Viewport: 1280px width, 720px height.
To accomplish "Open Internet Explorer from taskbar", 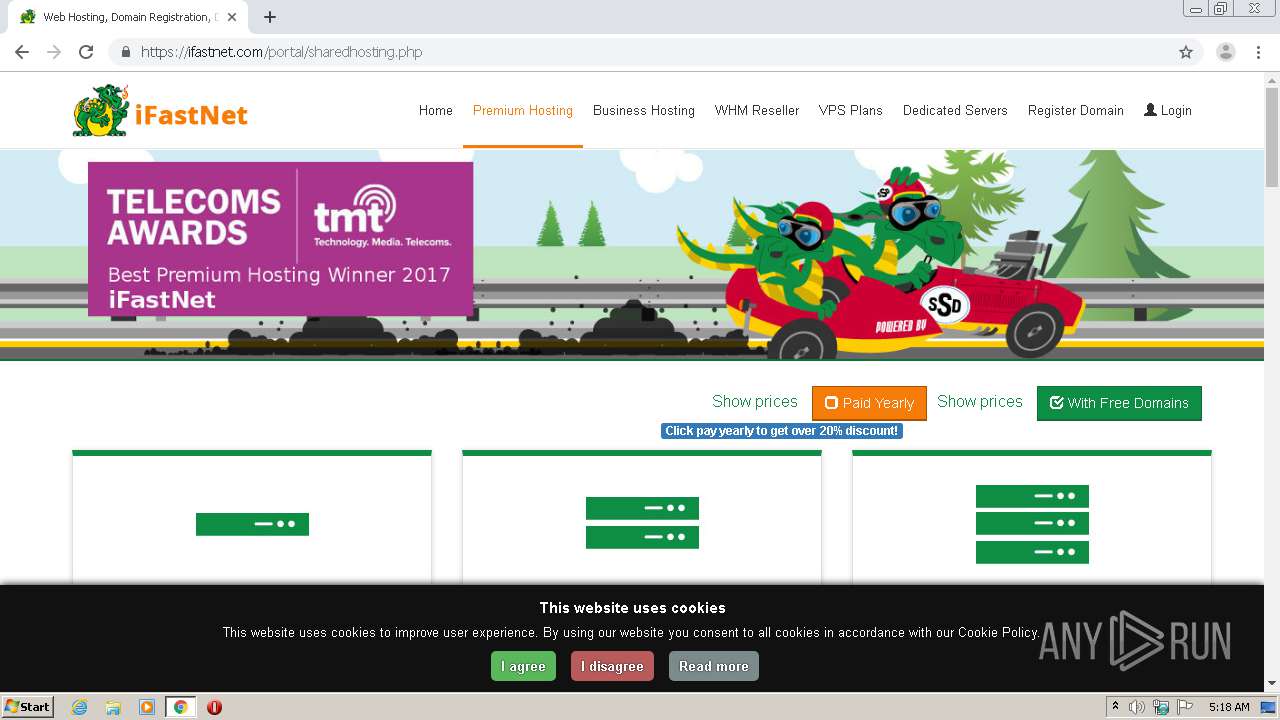I will [x=79, y=707].
